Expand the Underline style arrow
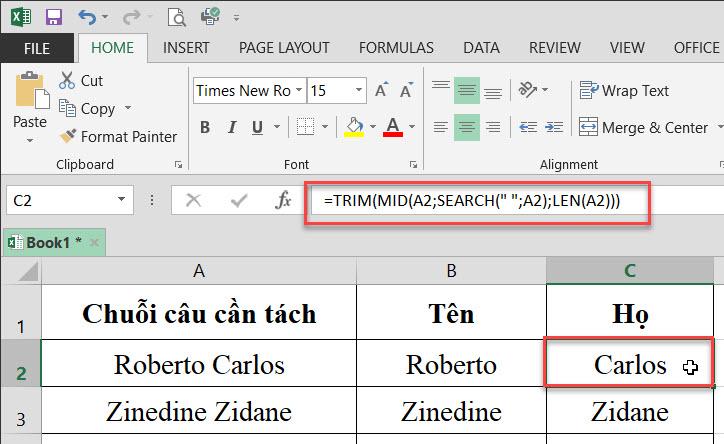This screenshot has width=724, height=444. point(277,126)
